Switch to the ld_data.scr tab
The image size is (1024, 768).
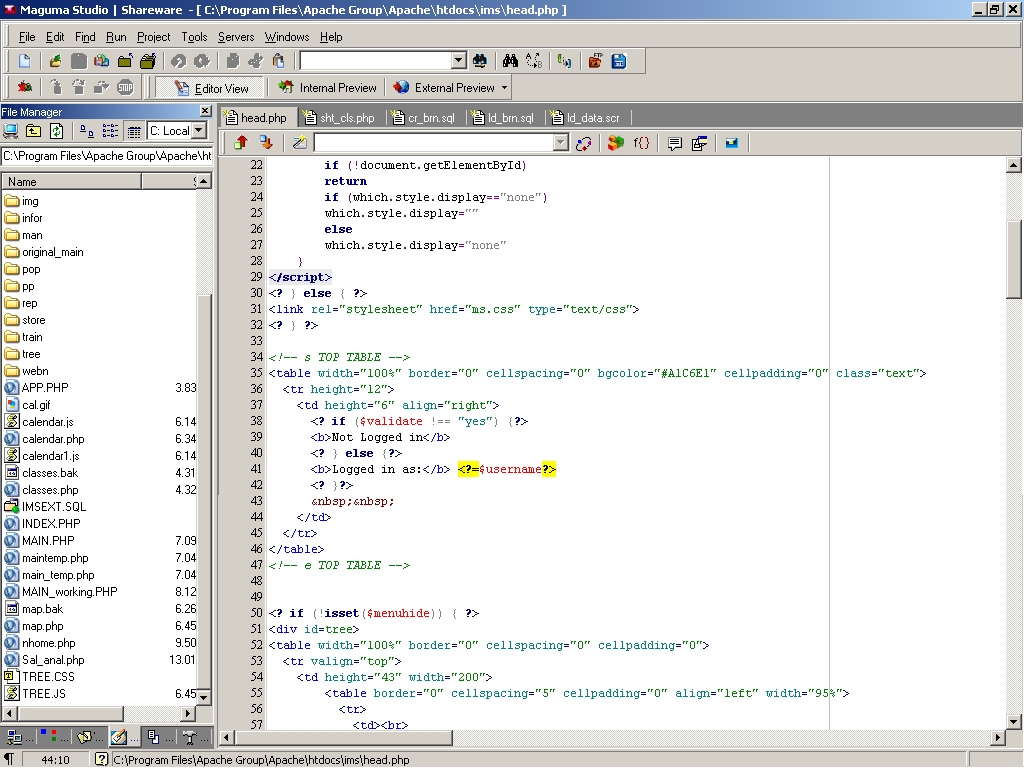coord(586,118)
